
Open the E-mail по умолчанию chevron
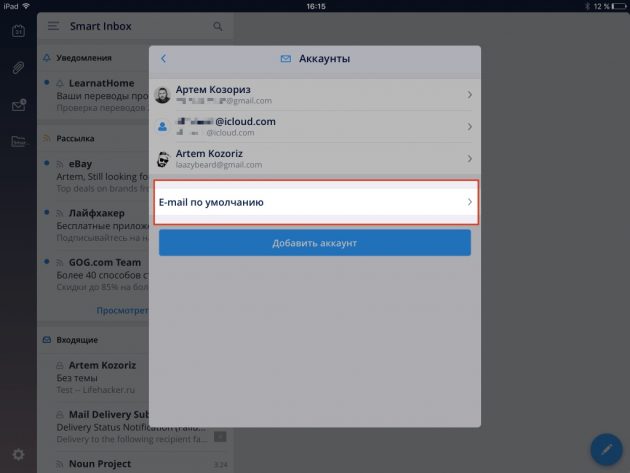pyautogui.click(x=469, y=202)
